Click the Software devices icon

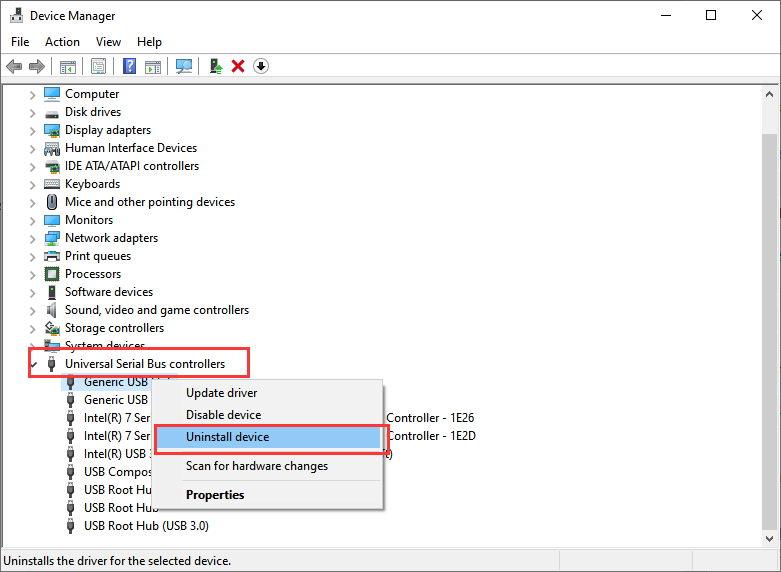point(52,292)
